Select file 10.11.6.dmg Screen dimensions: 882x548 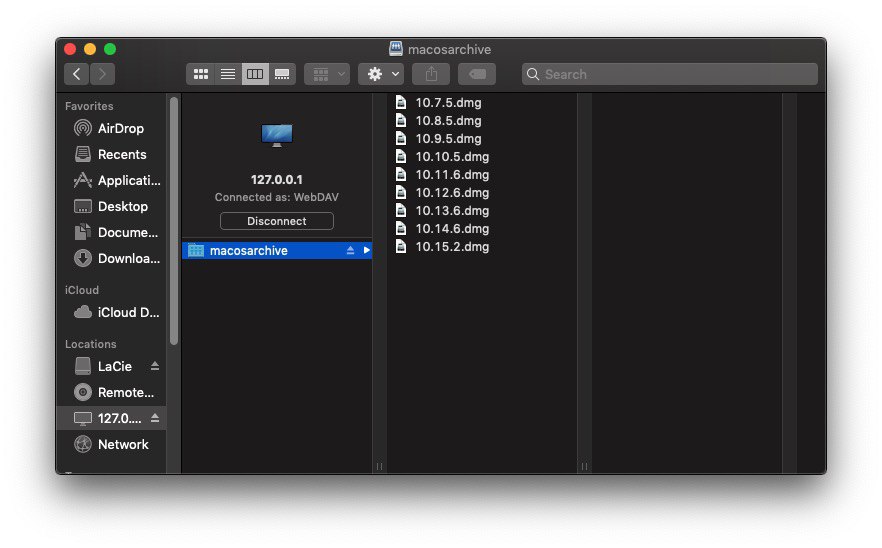[x=482, y=174]
